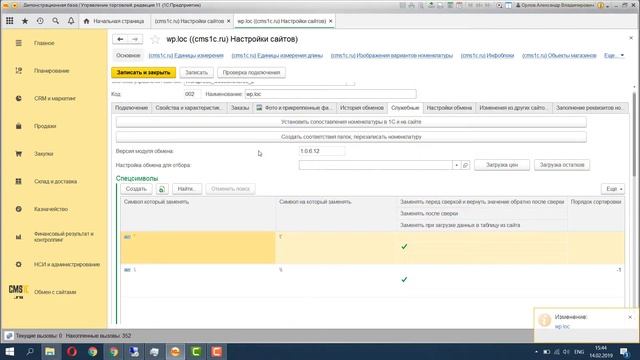The width and height of the screenshot is (640, 360).
Task: Open wp.loc link in notification
Action: point(562,327)
